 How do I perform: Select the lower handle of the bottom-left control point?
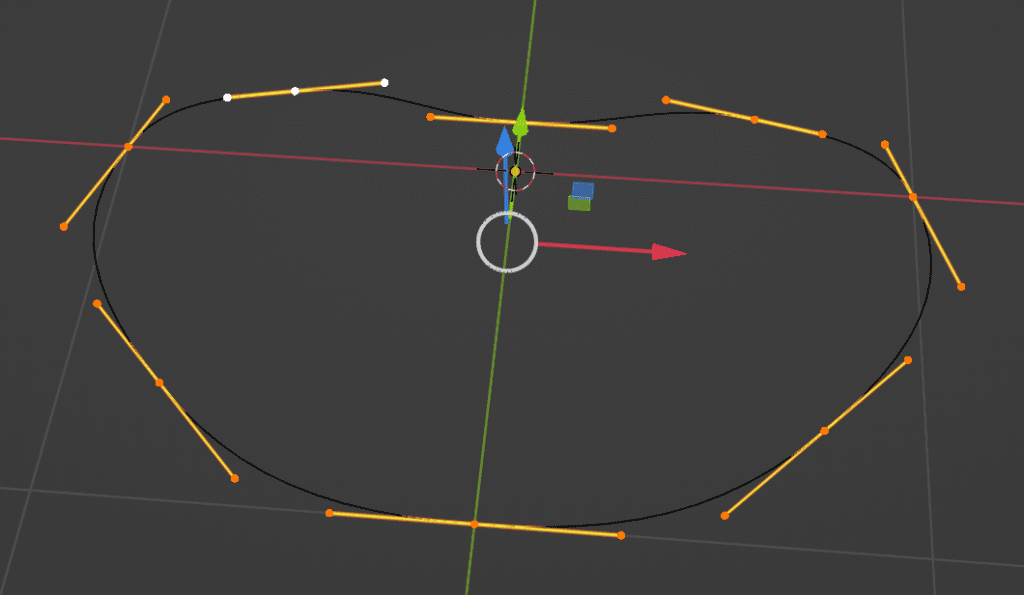tap(235, 479)
